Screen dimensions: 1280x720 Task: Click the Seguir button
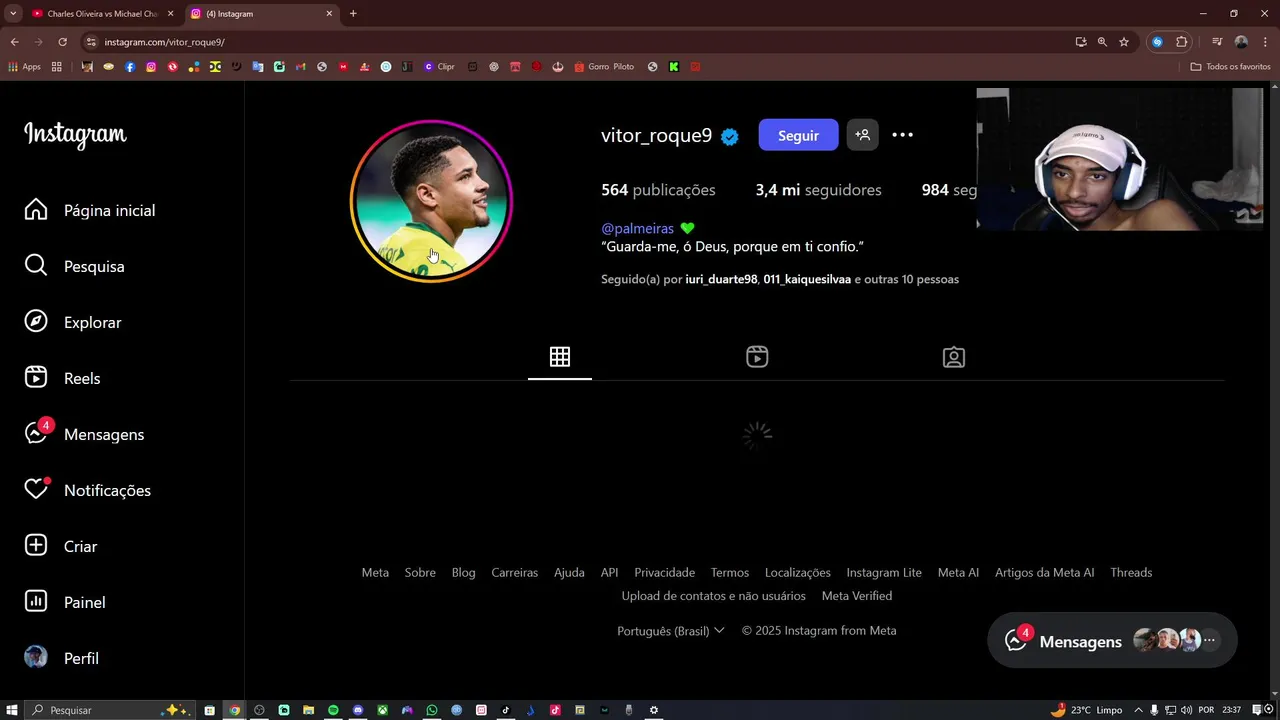tap(798, 135)
